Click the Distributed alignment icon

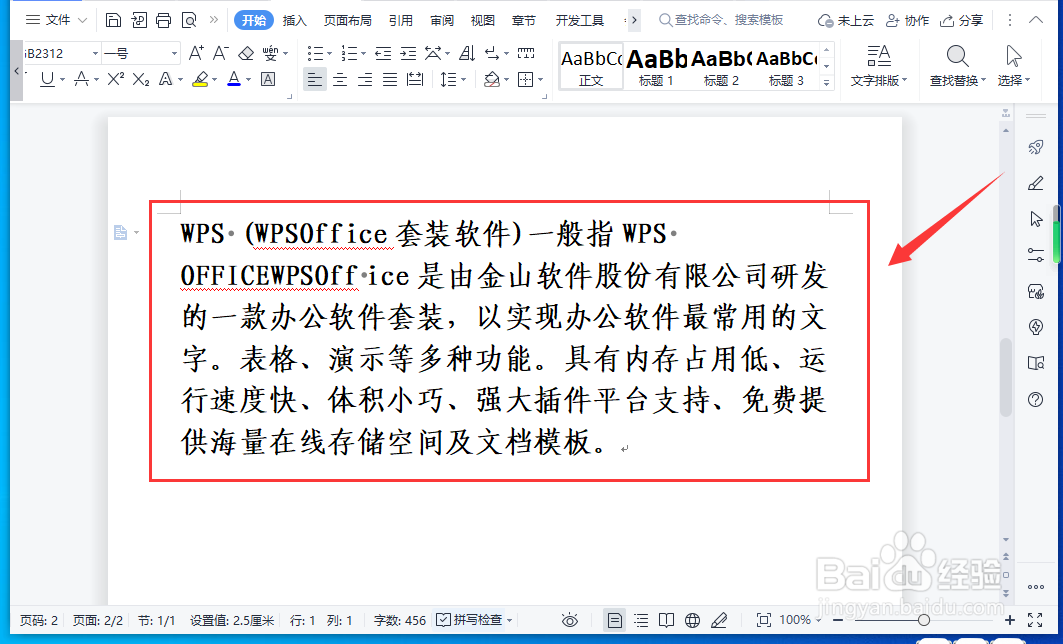click(415, 79)
